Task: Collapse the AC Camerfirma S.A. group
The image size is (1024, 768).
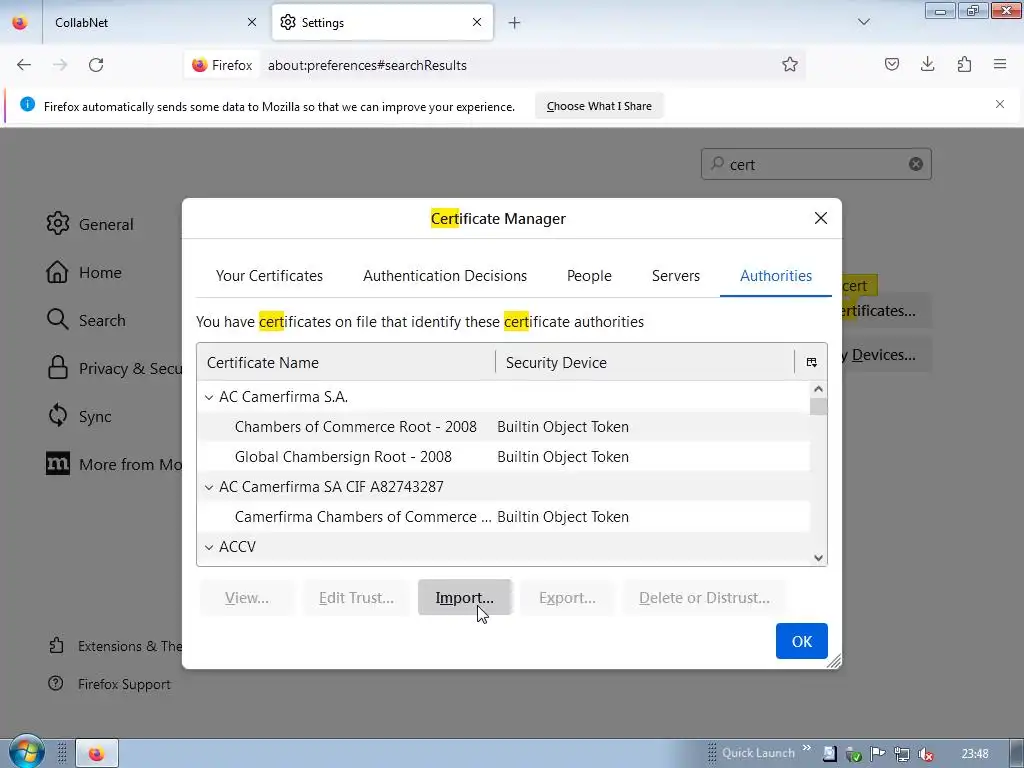Action: 209,397
